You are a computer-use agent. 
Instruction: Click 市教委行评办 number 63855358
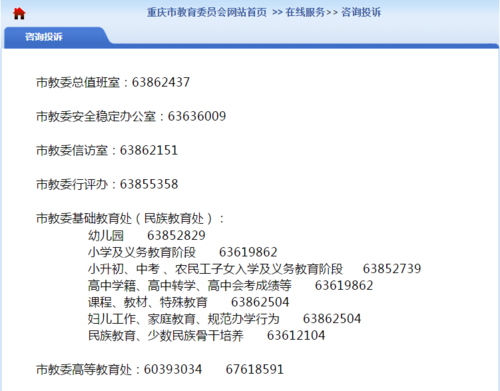[149, 184]
